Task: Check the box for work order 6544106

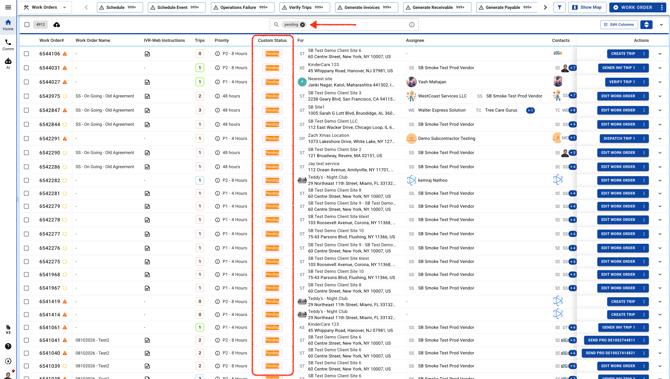Action: [x=26, y=54]
